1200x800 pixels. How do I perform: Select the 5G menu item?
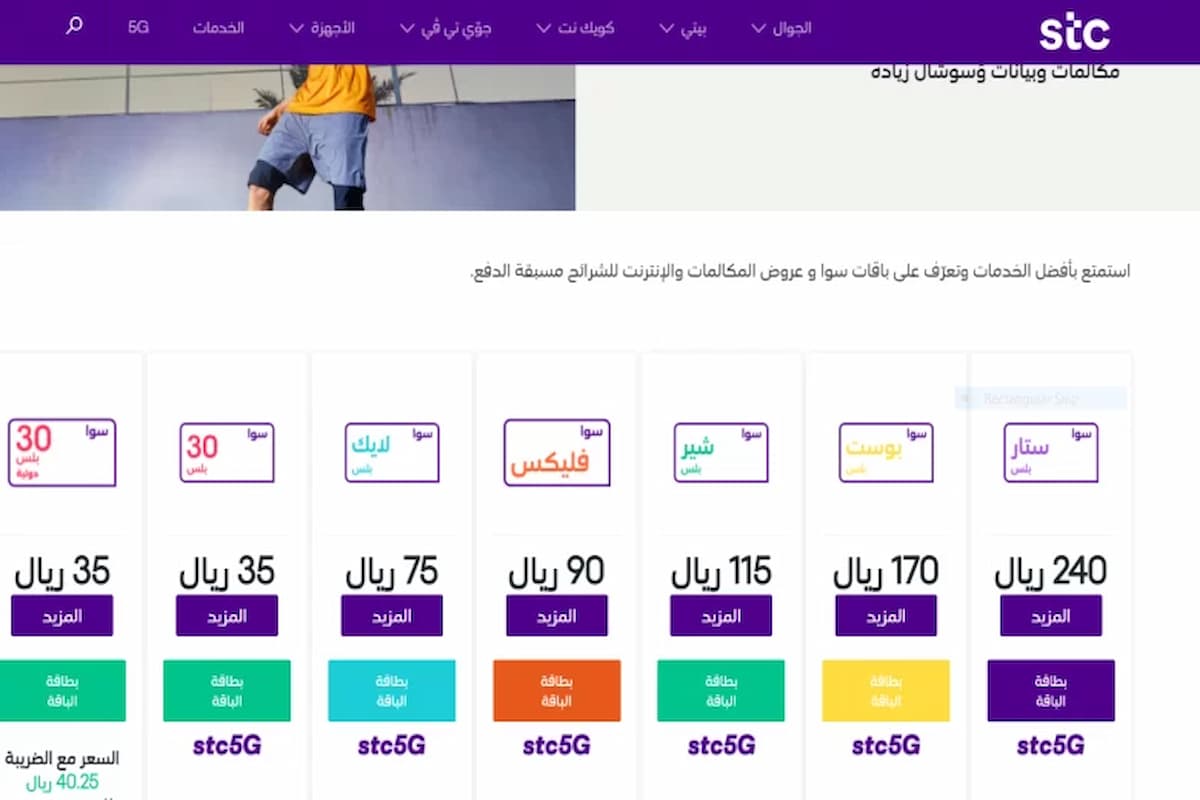137,28
